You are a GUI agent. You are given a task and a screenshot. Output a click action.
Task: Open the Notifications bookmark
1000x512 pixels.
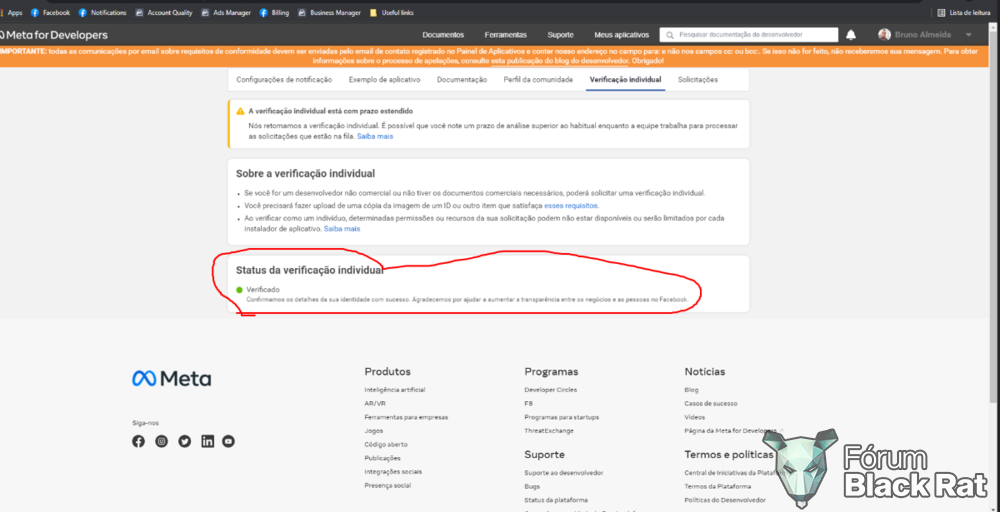point(103,13)
